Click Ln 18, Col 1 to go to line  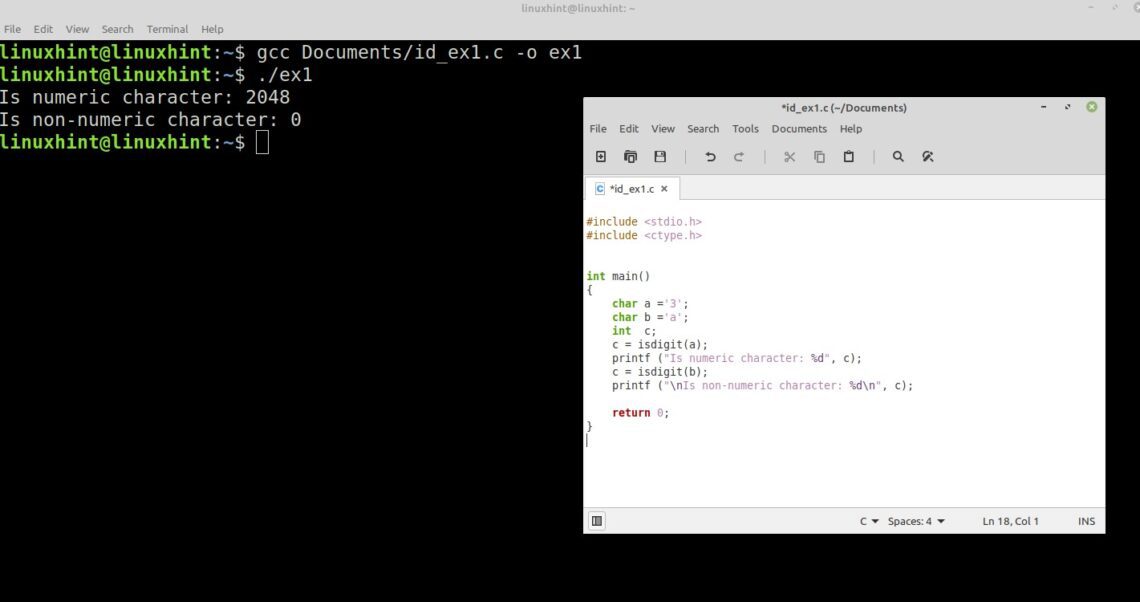pyautogui.click(x=1010, y=520)
